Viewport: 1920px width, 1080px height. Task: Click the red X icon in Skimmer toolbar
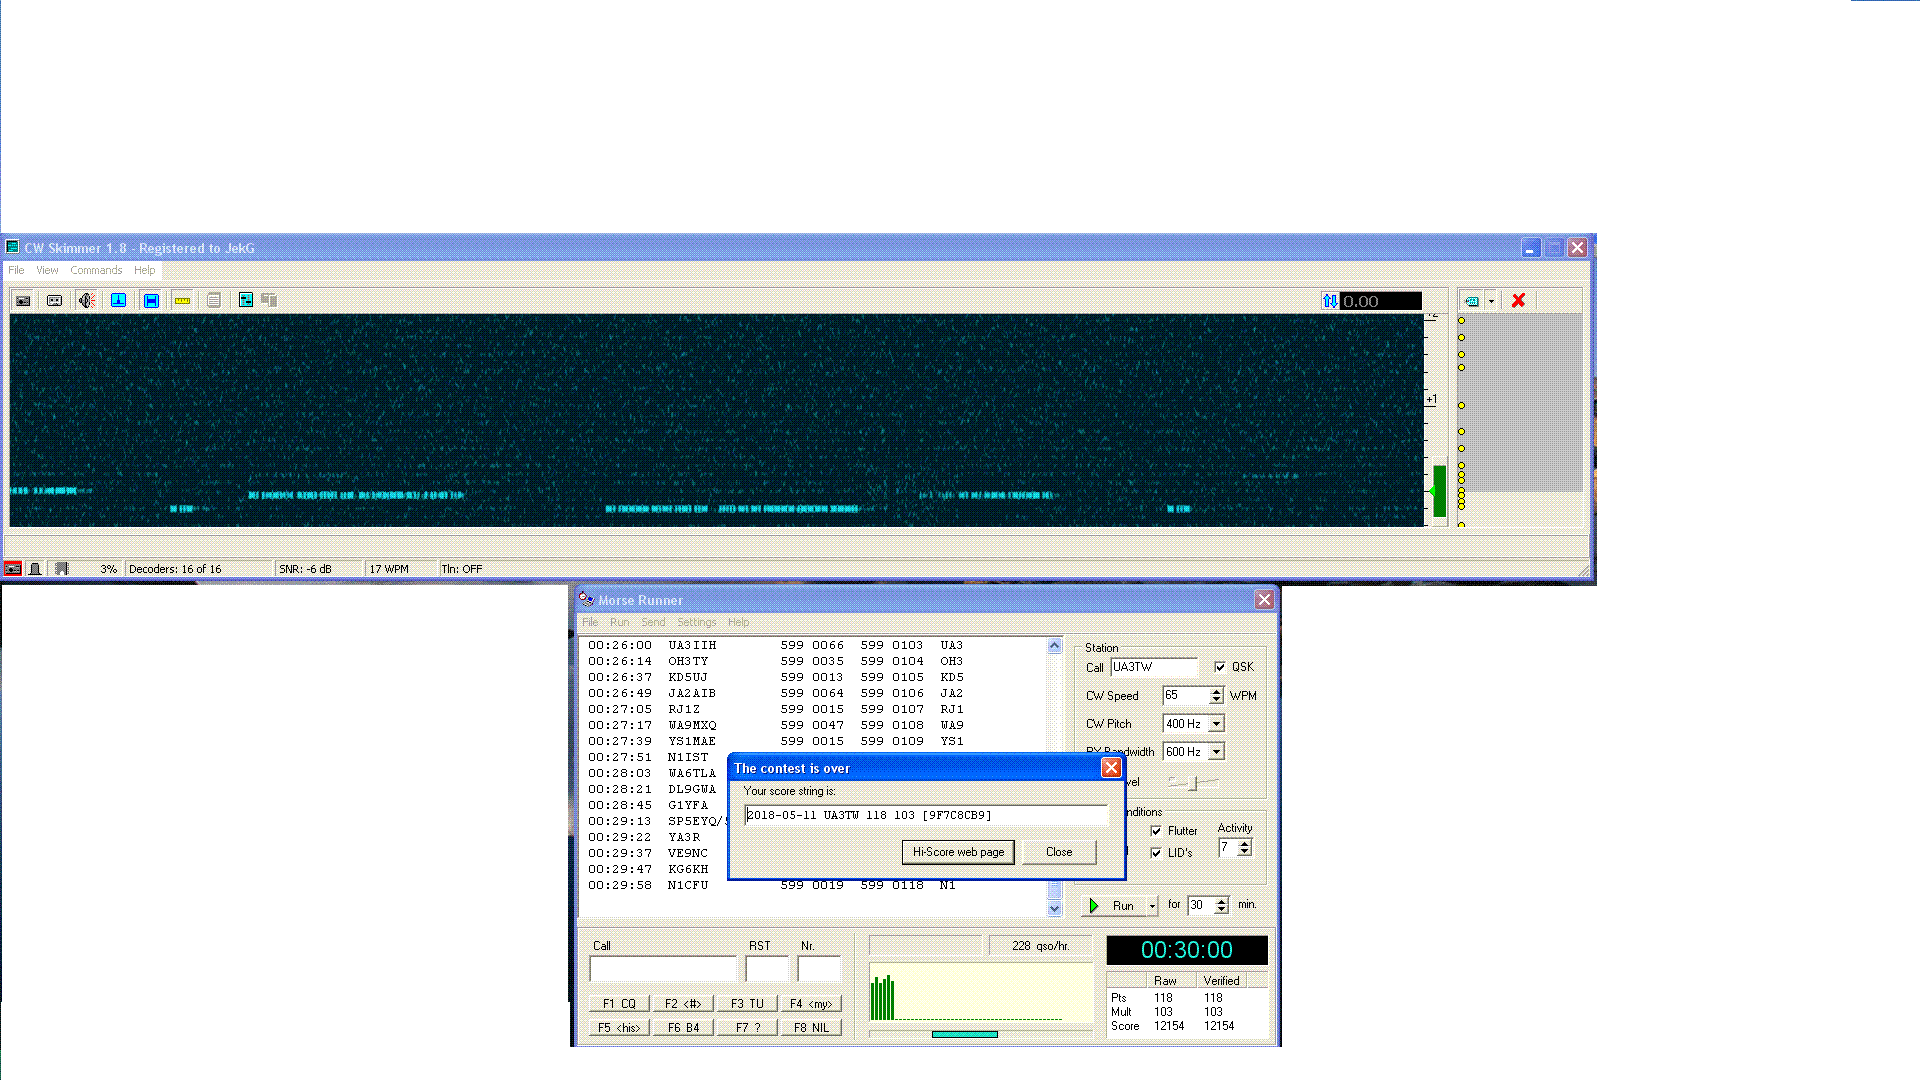coord(1518,301)
